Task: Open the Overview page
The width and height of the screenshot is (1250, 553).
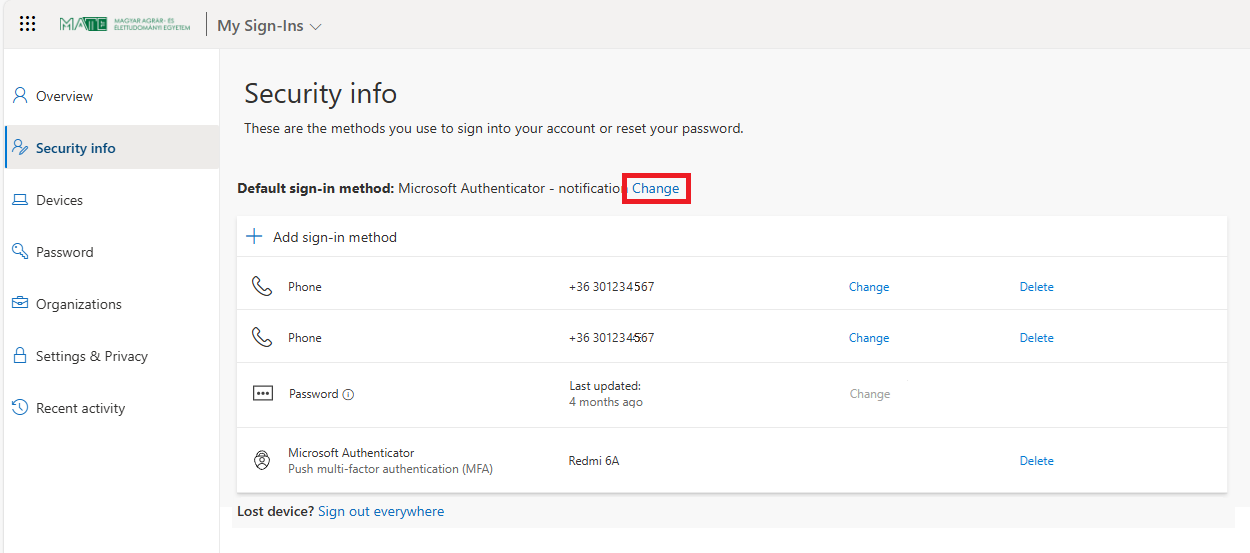Action: 64,96
